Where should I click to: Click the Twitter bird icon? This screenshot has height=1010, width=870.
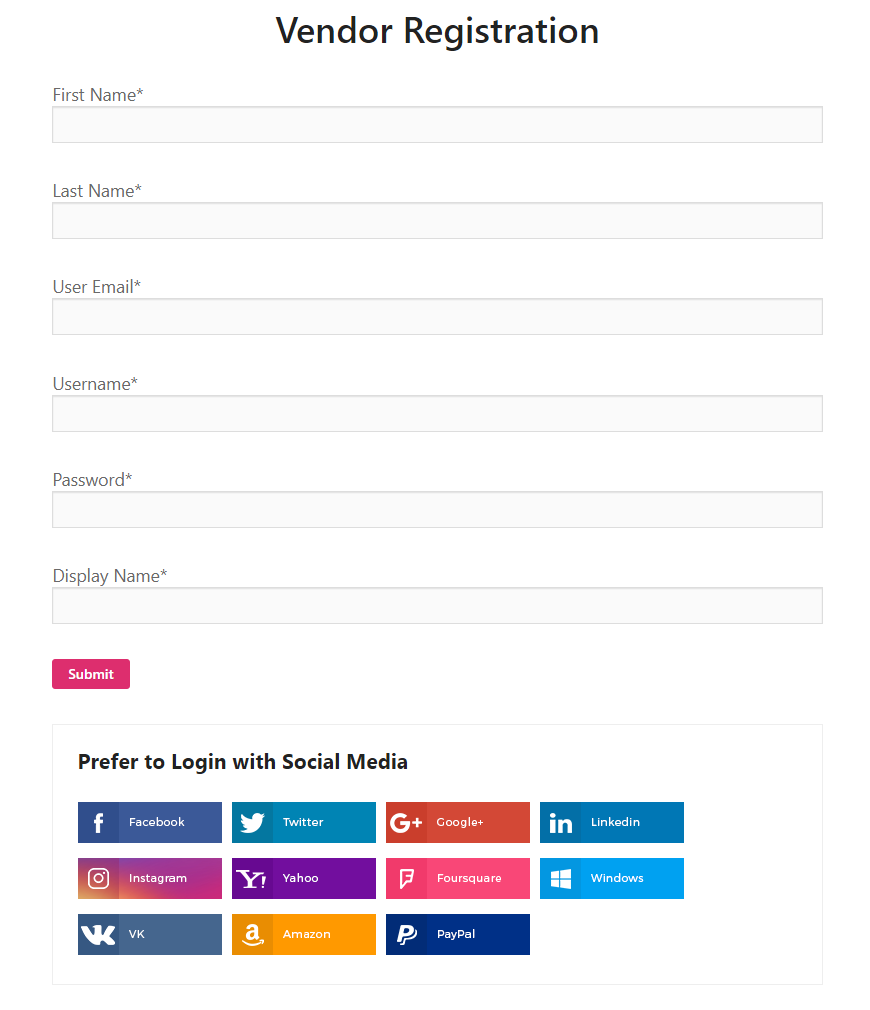[252, 823]
